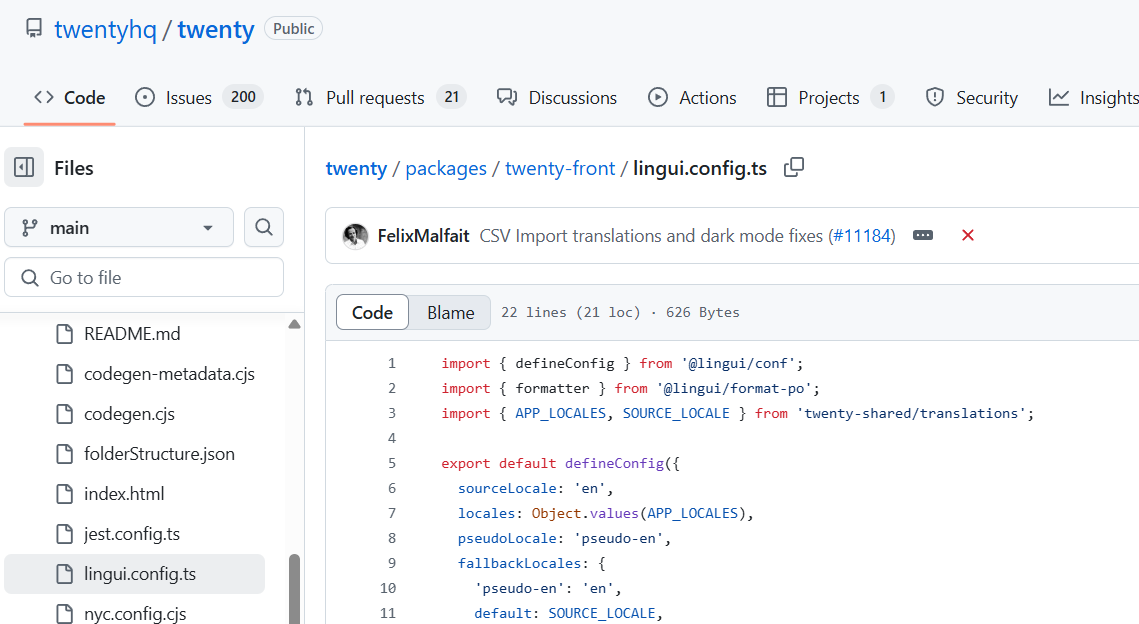Screen dimensions: 1139x624
Task: Click FelixMalfait's avatar
Action: coord(355,235)
